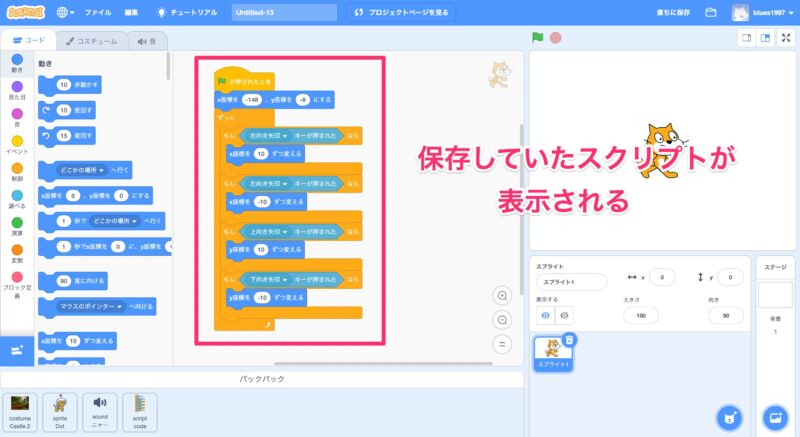
Task: Hide the sprite with crossed eye icon
Action: point(564,315)
